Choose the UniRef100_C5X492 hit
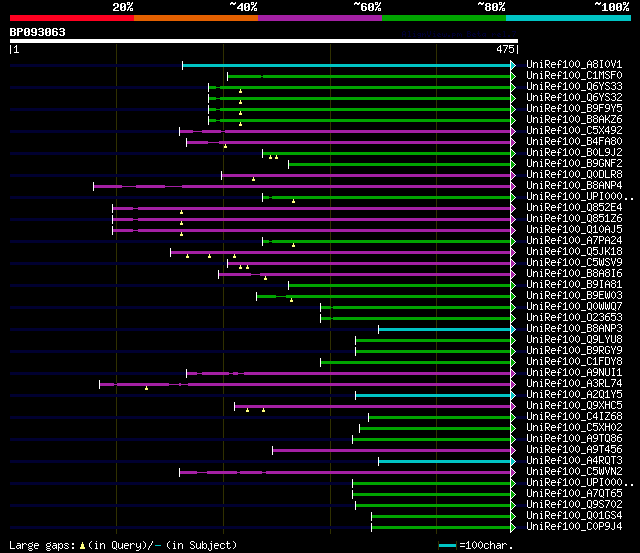This screenshot has height=553, width=640. coord(574,131)
